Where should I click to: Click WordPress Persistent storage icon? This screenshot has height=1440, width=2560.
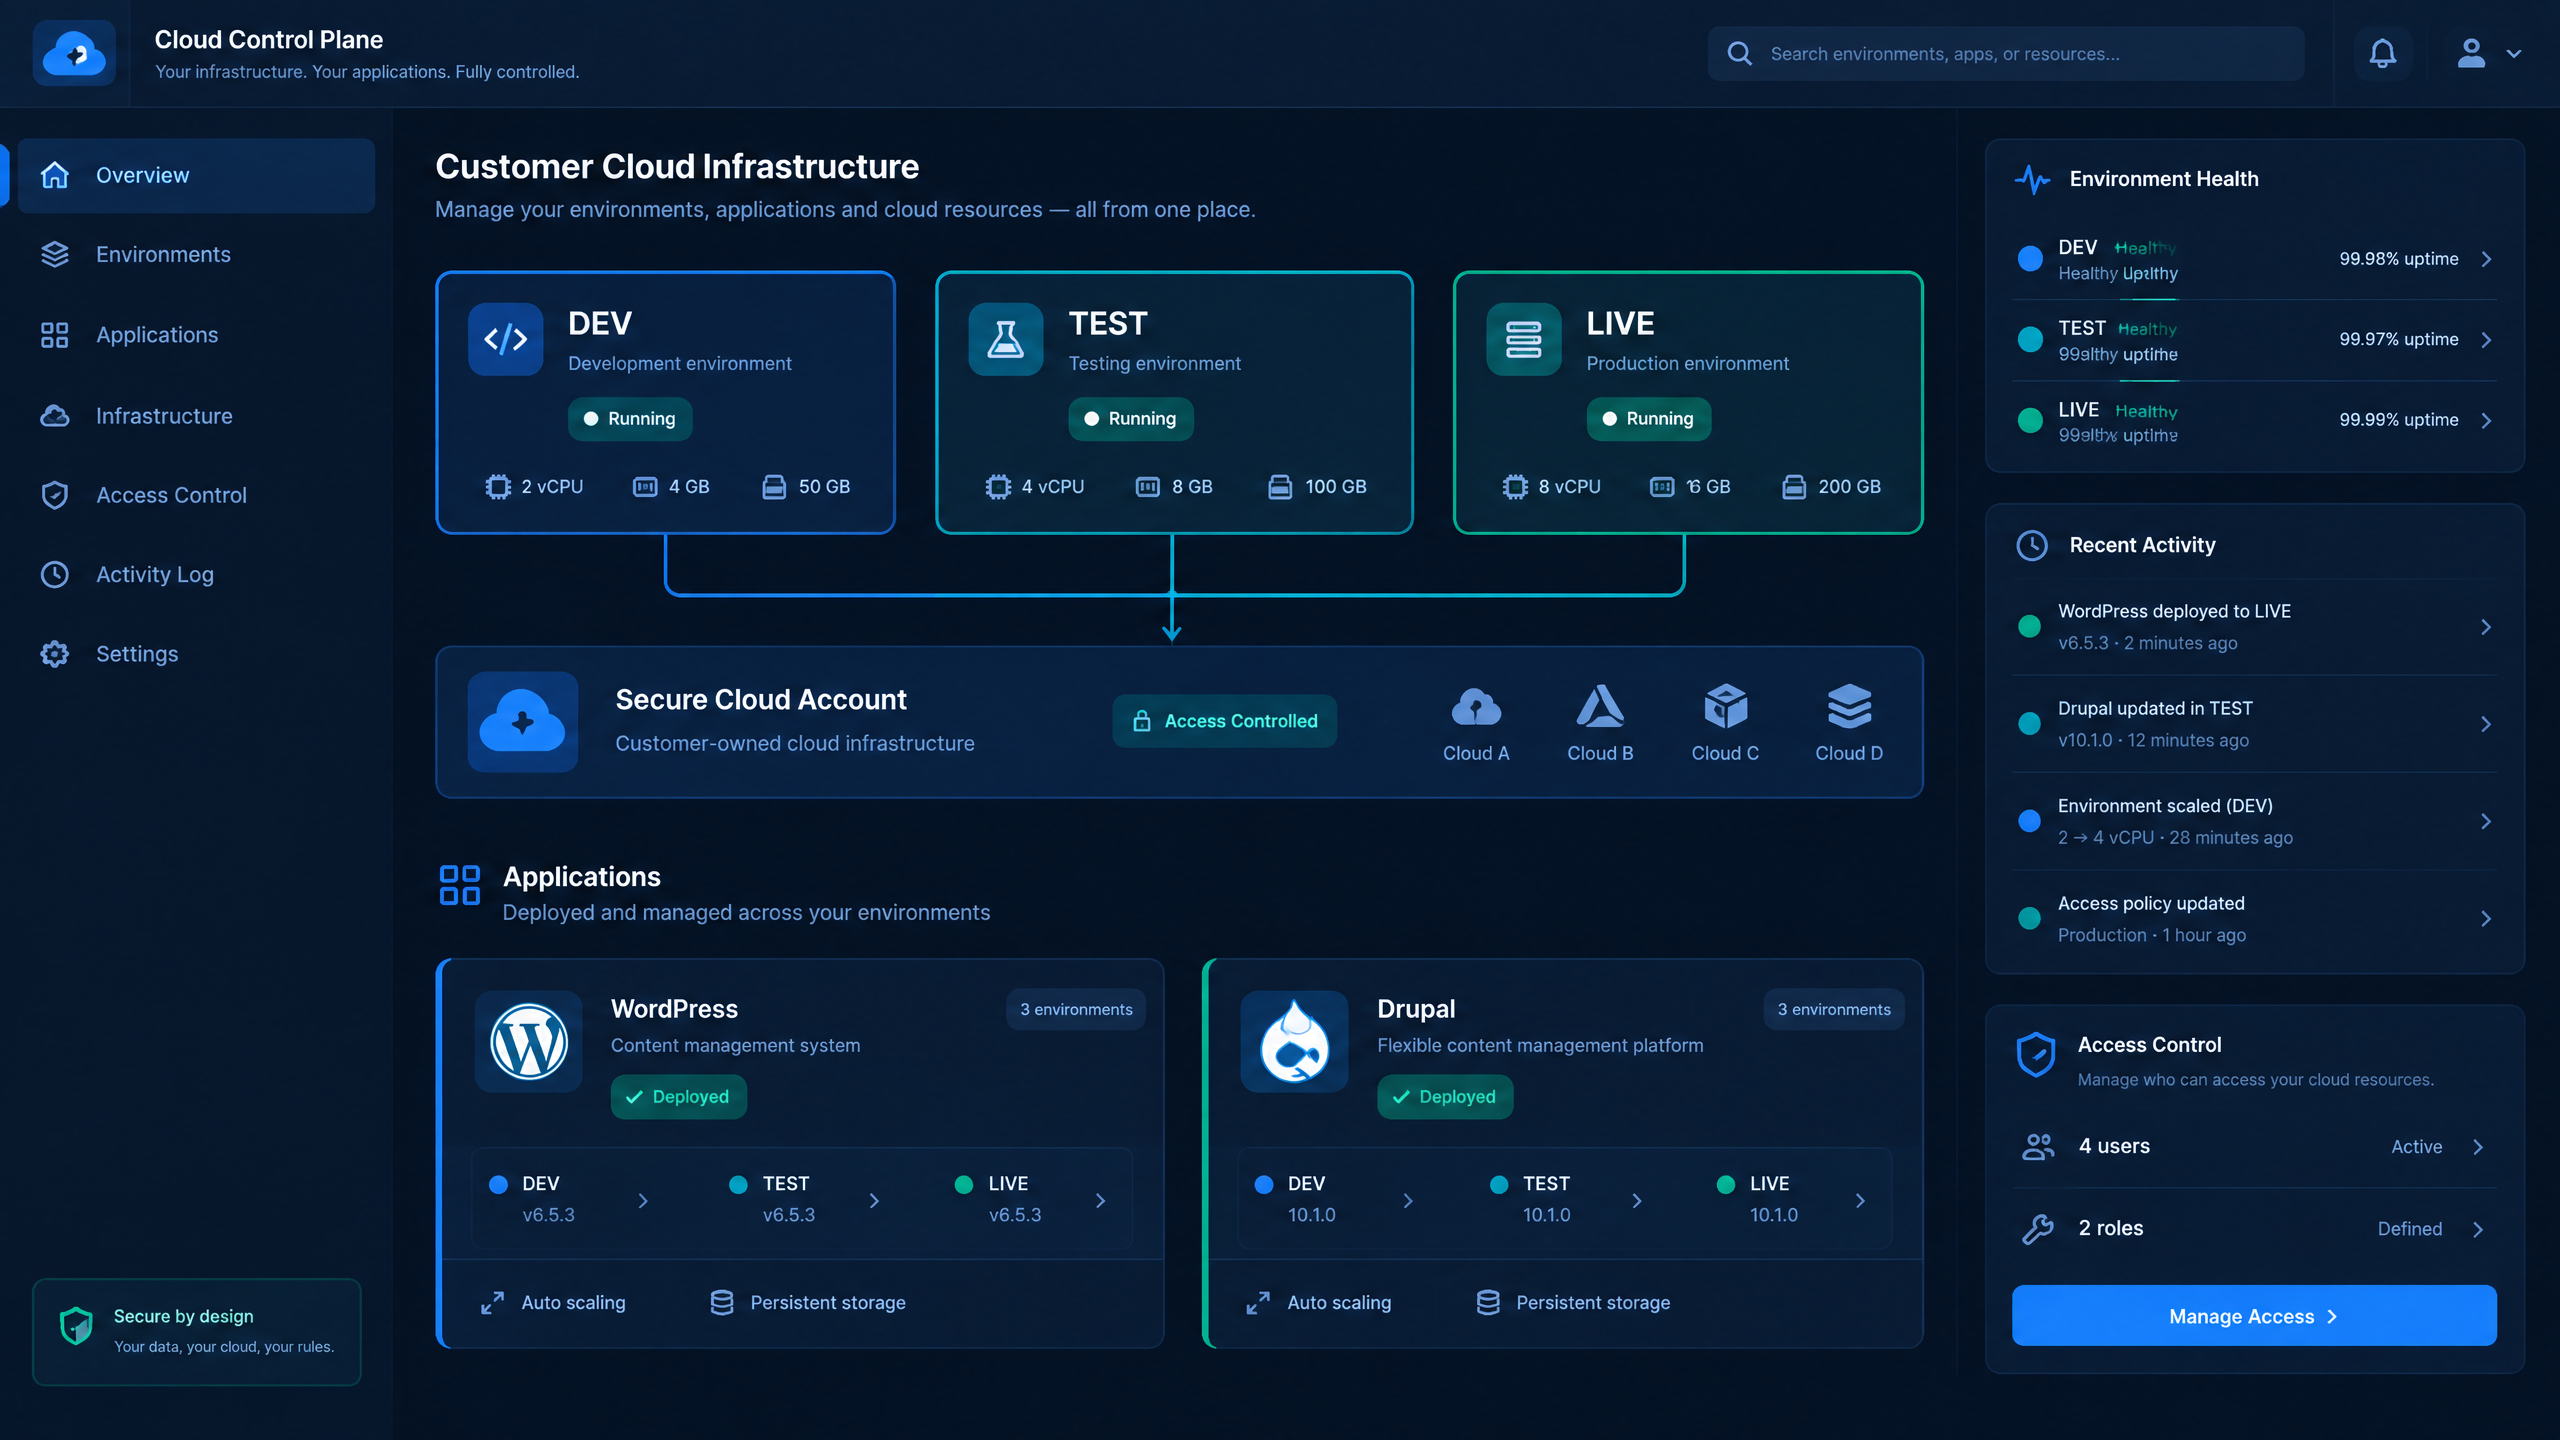[x=721, y=1303]
